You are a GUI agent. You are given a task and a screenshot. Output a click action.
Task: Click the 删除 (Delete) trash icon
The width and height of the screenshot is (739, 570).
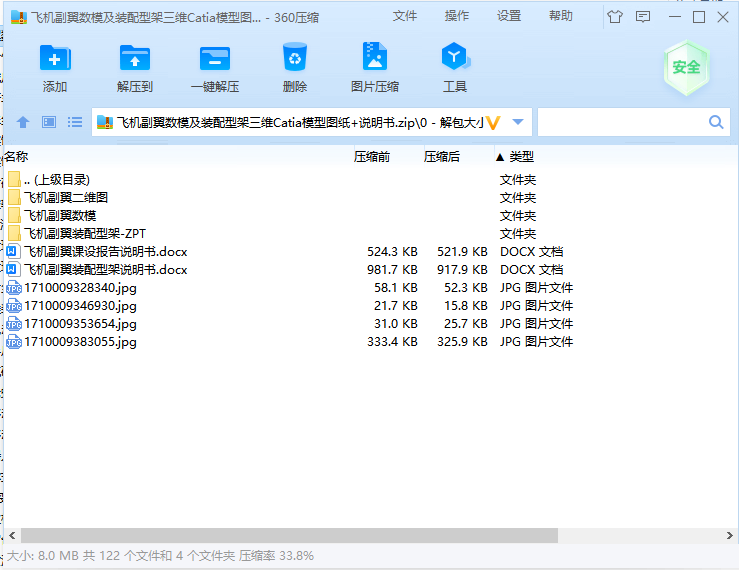pos(295,57)
